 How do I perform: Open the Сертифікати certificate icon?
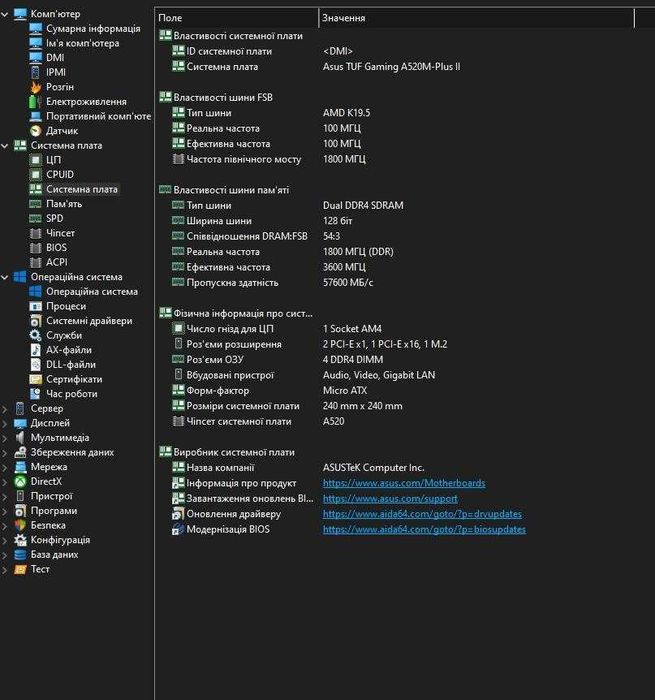point(36,379)
